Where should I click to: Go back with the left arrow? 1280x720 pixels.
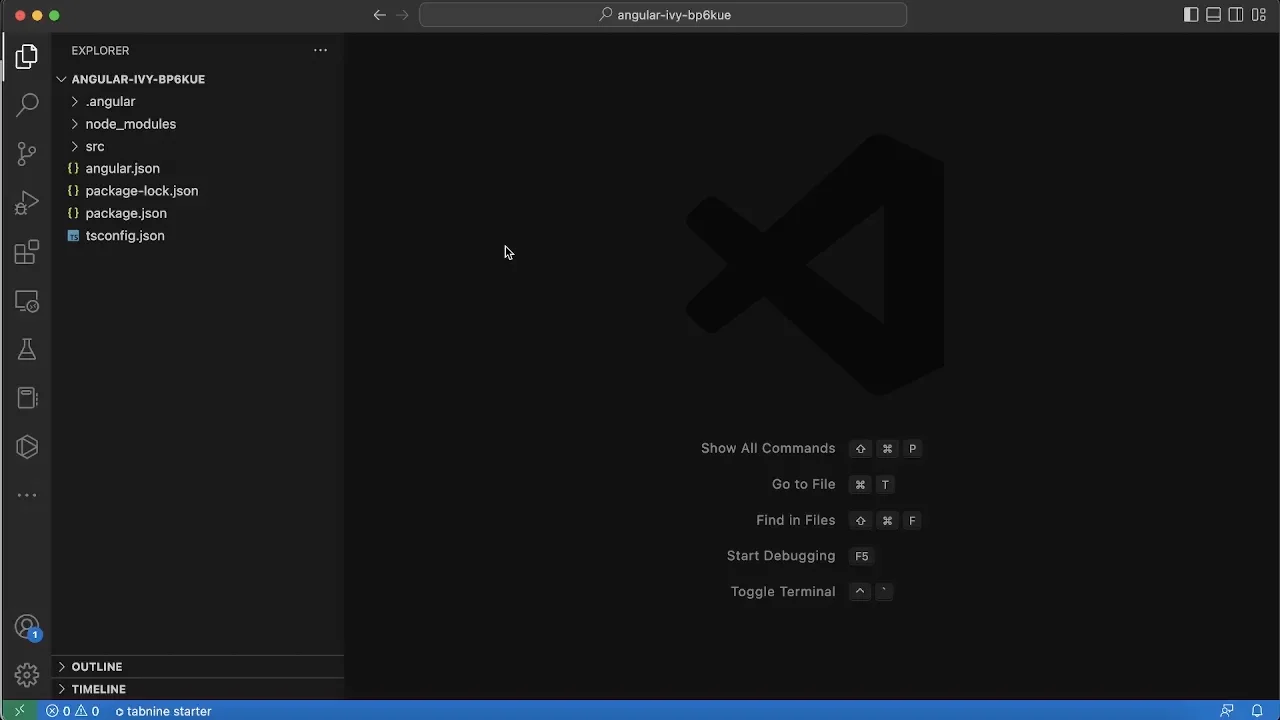tap(379, 15)
